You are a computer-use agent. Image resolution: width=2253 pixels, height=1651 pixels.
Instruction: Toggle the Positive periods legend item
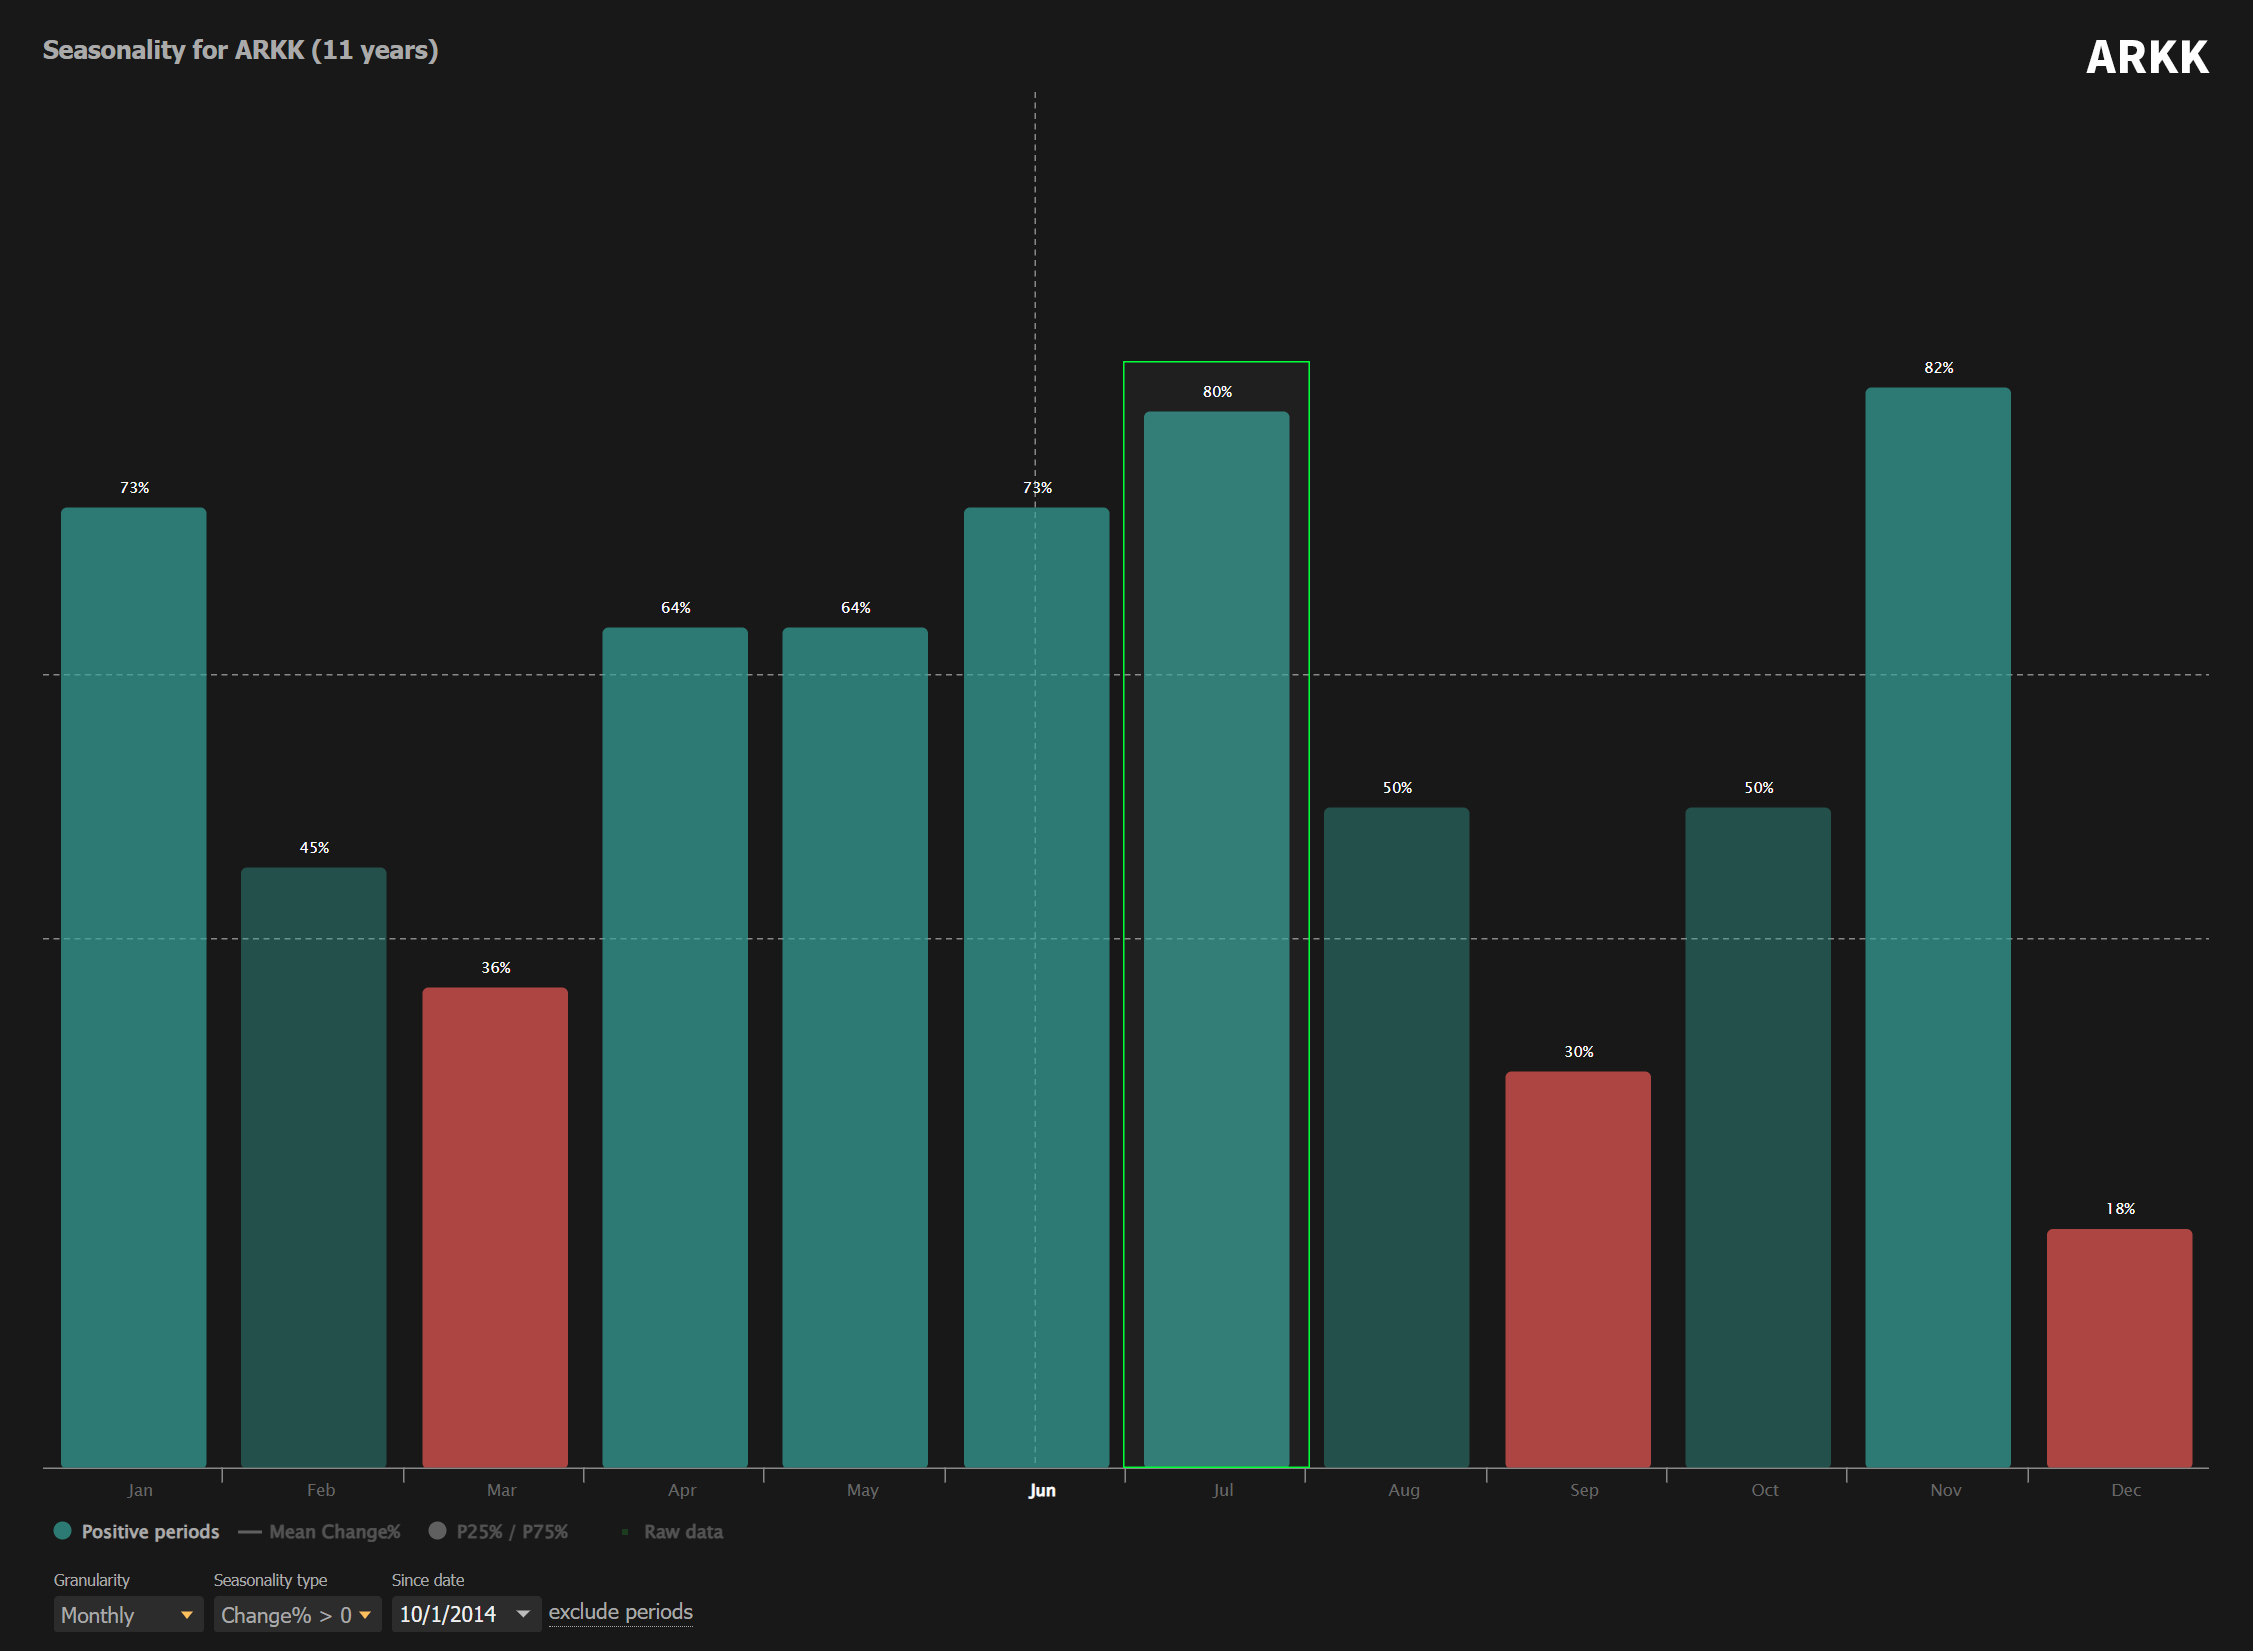(x=136, y=1531)
